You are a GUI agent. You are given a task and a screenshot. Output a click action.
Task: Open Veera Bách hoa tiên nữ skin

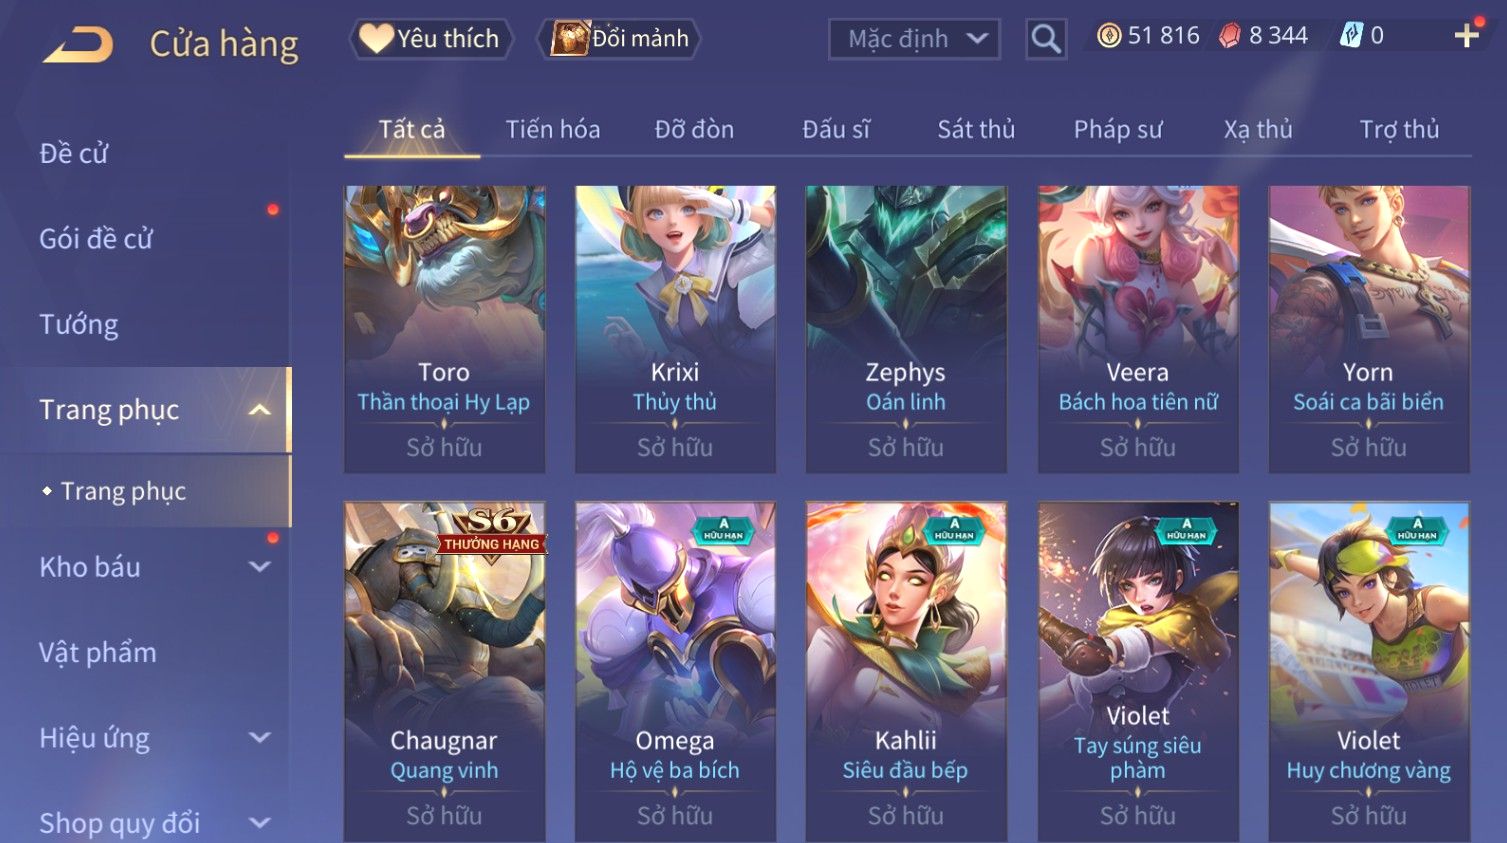click(x=1138, y=329)
